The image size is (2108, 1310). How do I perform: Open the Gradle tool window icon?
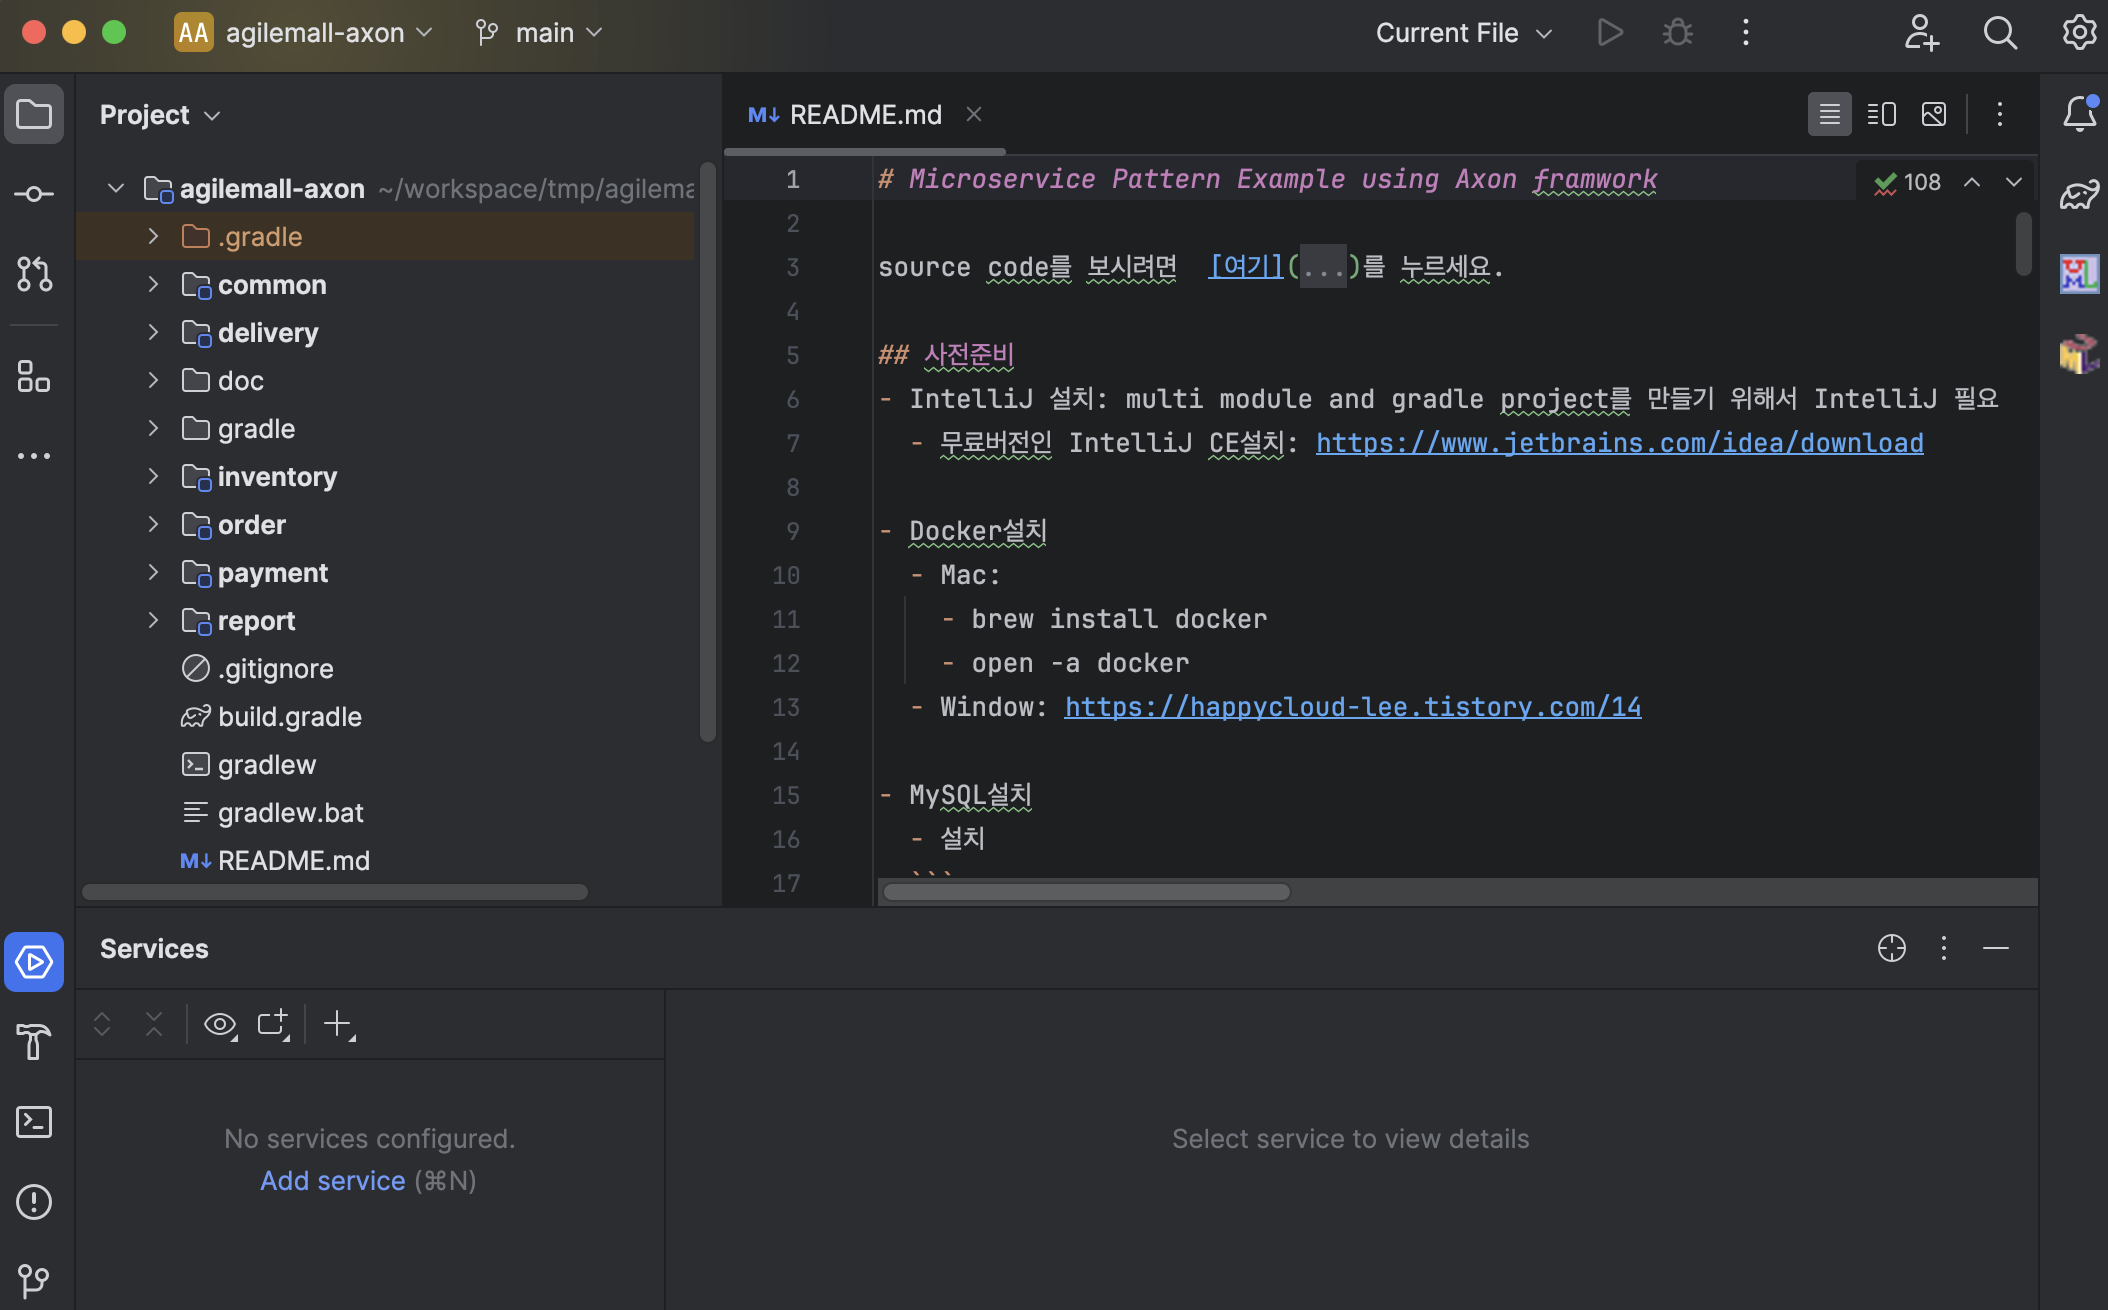(2079, 194)
